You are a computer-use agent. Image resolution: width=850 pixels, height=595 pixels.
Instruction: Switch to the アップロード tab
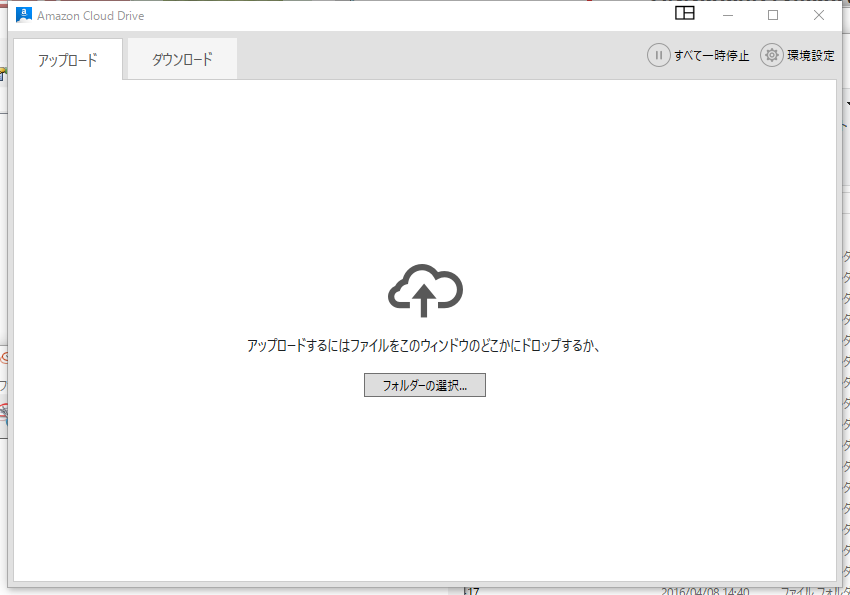[x=68, y=60]
